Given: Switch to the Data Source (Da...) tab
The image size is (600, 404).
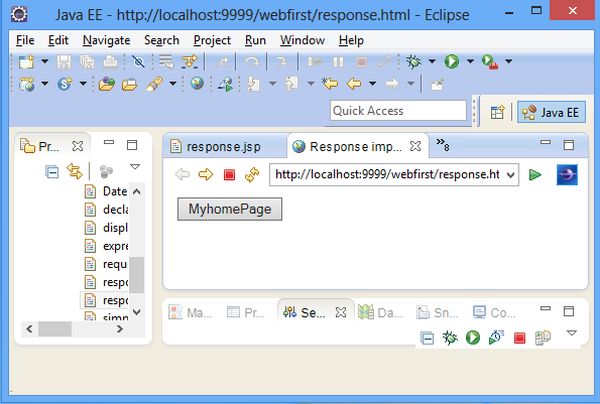Looking at the screenshot, I should point(381,313).
